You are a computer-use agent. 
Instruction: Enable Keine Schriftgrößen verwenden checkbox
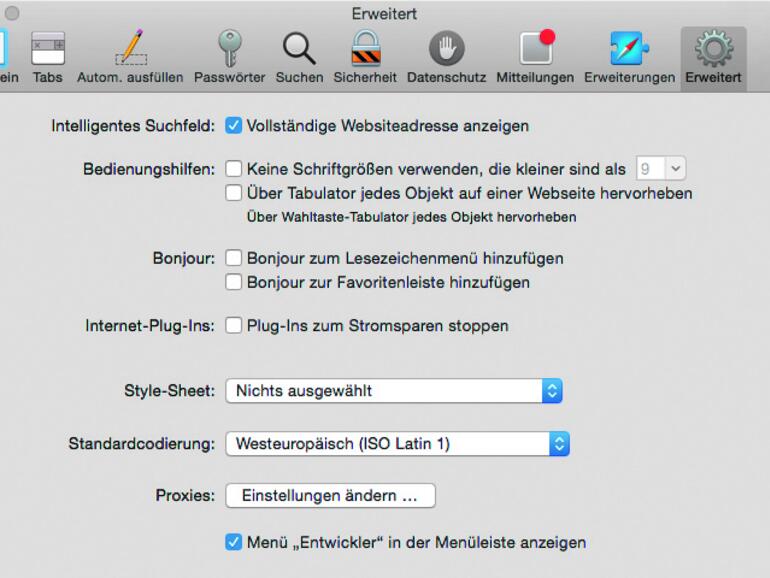coord(233,169)
